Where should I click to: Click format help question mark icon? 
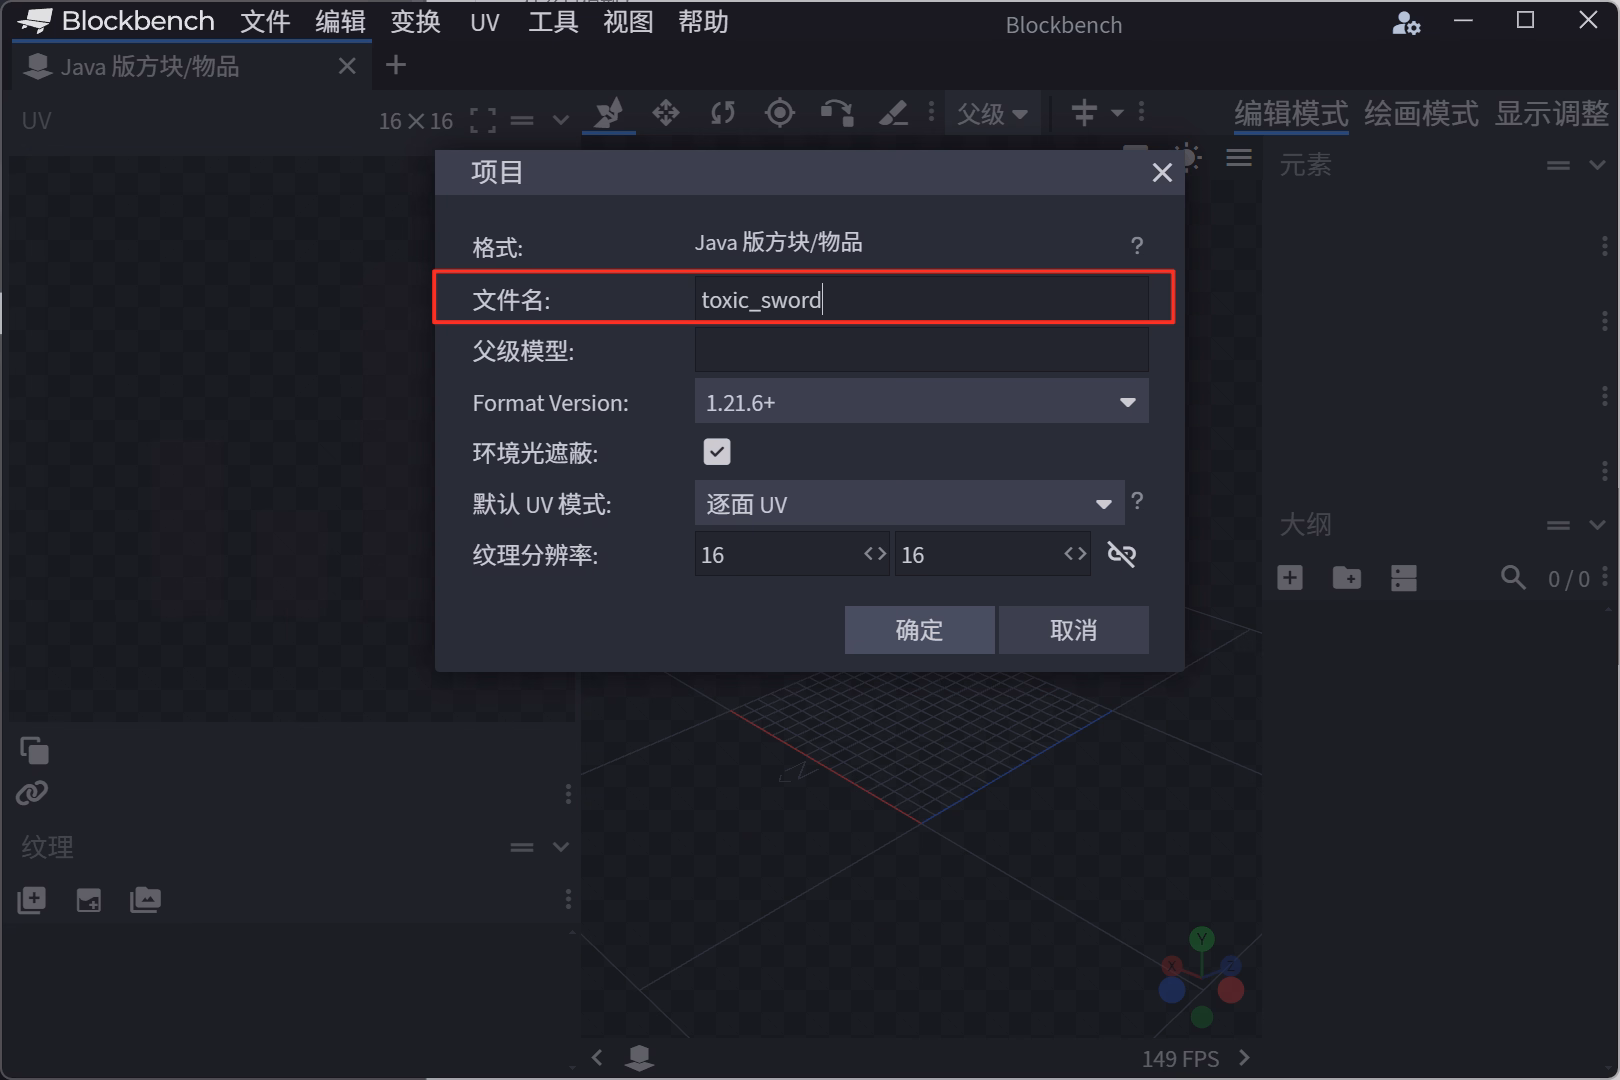(1137, 245)
